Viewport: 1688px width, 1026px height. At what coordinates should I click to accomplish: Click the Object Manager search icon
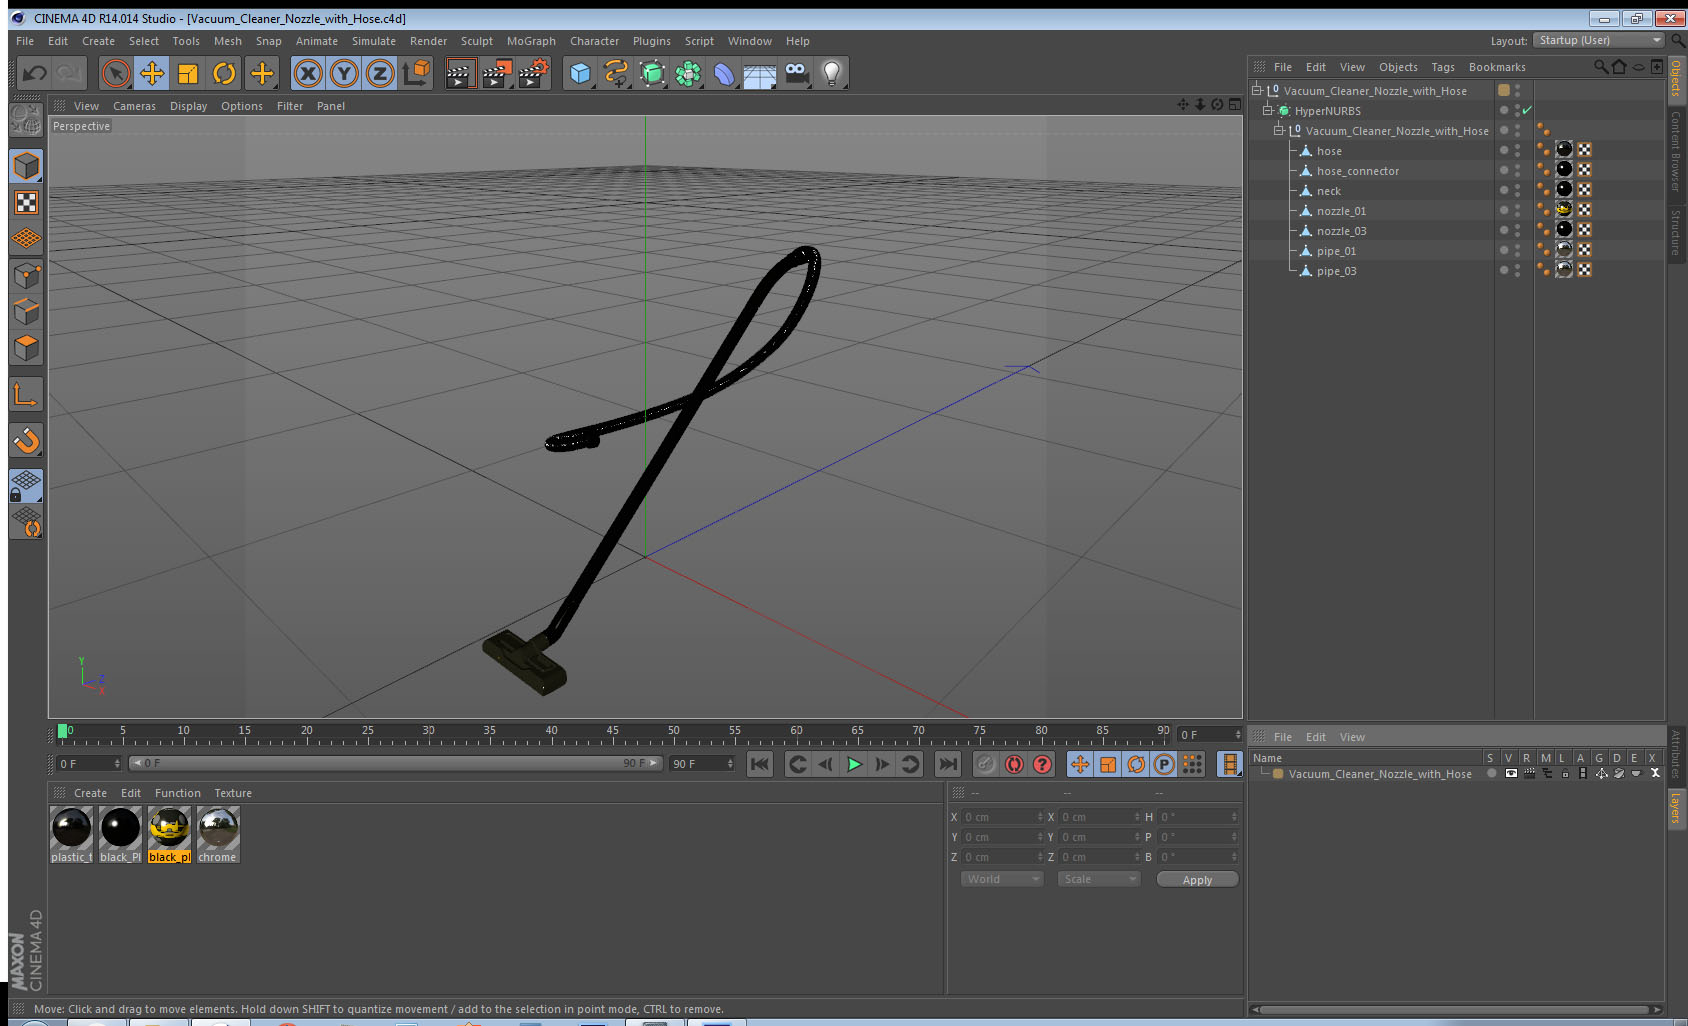point(1600,67)
